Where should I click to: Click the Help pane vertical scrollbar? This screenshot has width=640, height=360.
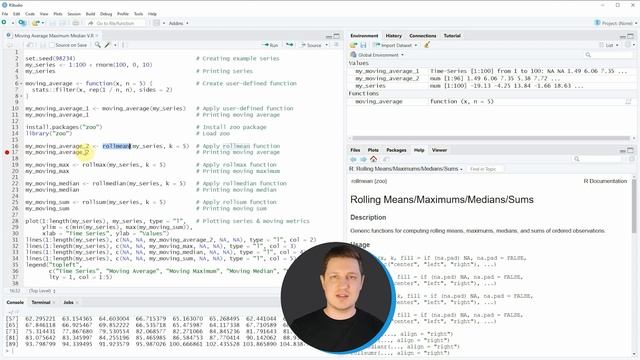(x=634, y=205)
